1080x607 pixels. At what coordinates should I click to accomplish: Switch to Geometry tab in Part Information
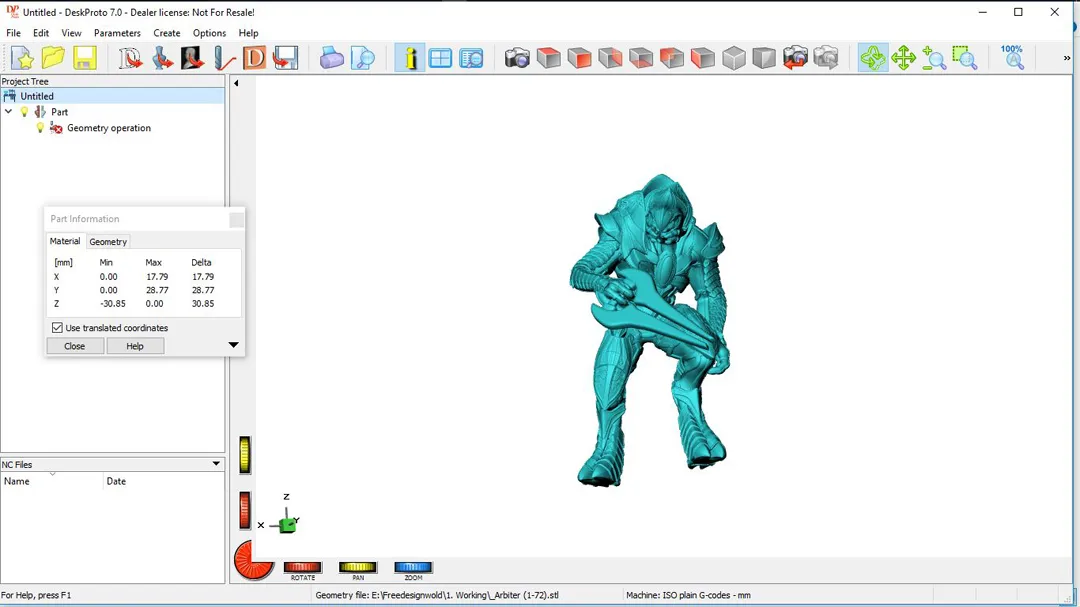(x=108, y=242)
